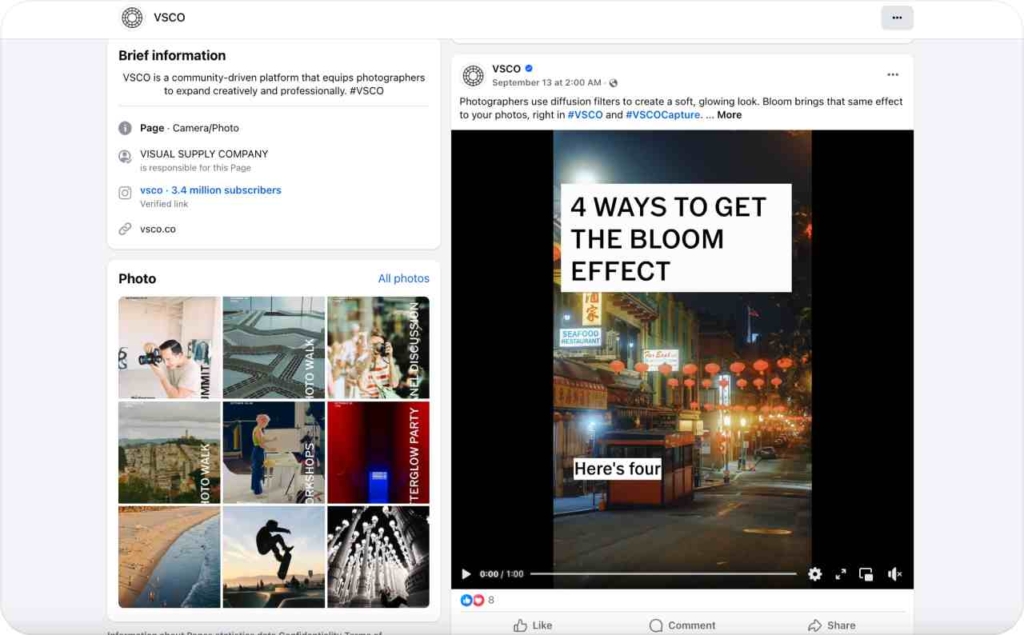Unmute the video sound
Screen dimensions: 1024x635
click(894, 574)
